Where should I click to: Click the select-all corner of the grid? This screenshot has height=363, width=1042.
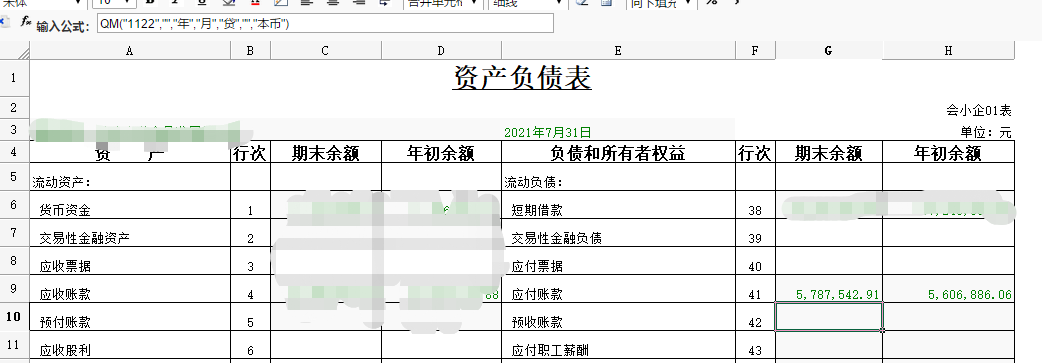[15, 50]
